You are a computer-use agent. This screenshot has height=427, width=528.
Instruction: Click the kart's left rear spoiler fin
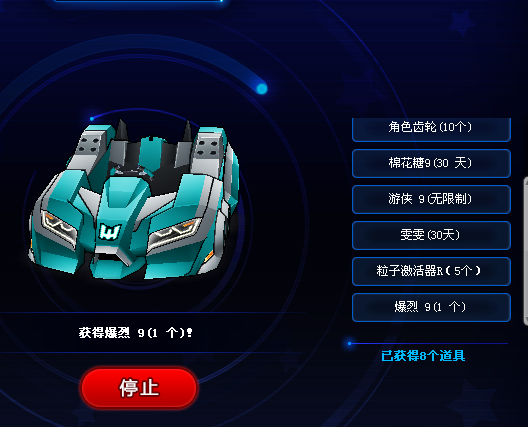(x=122, y=129)
